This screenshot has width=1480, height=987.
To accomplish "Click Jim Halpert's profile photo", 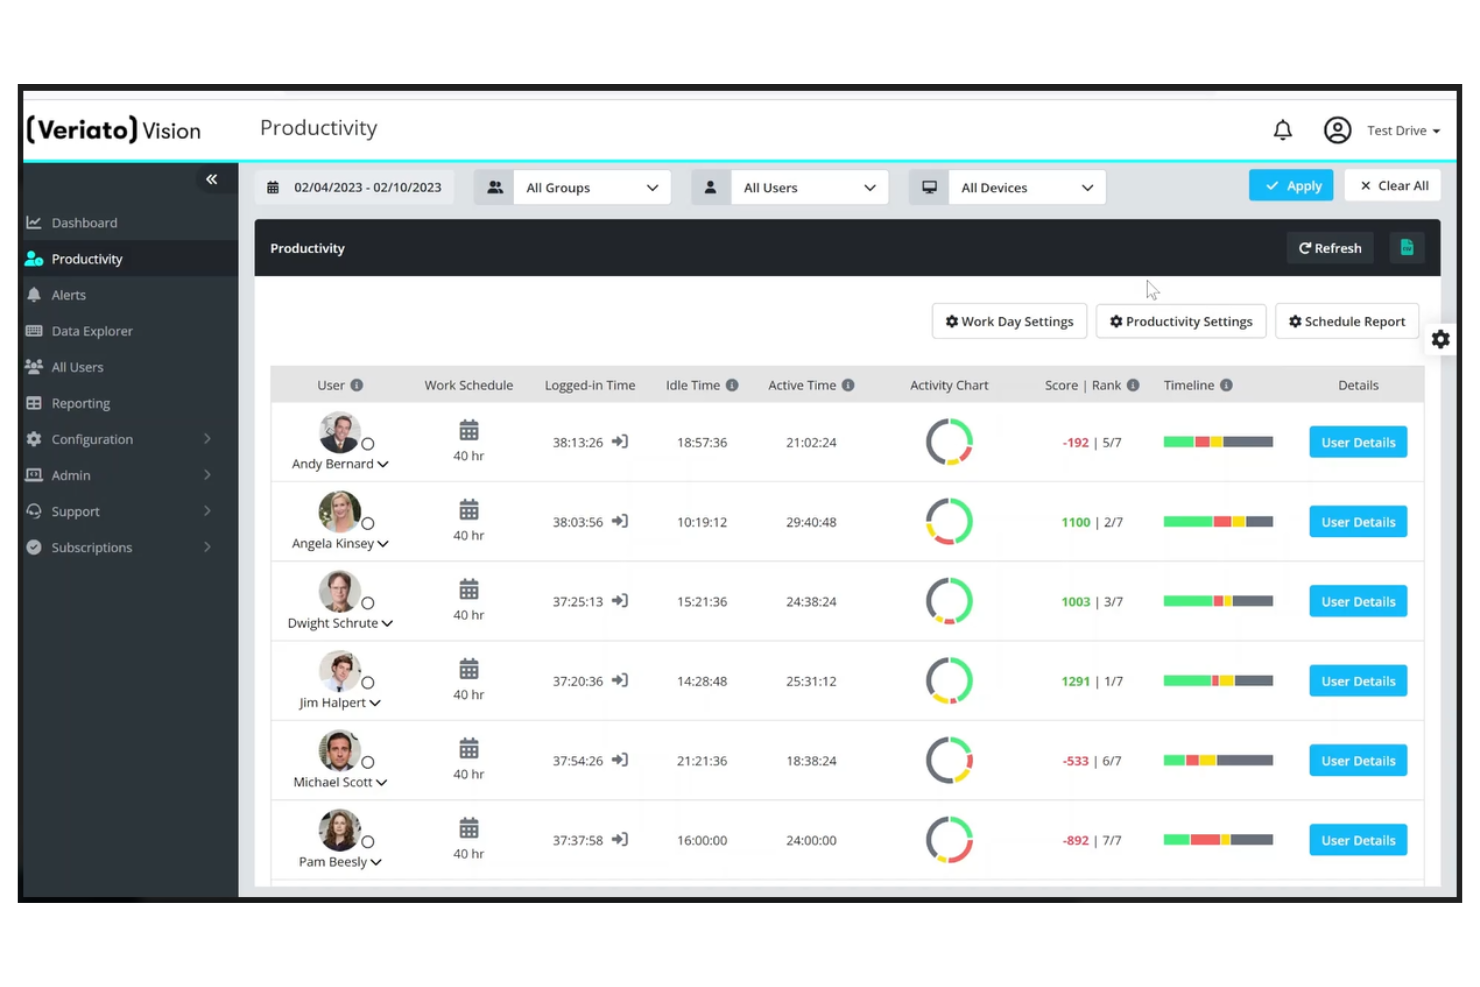I will click(x=339, y=671).
